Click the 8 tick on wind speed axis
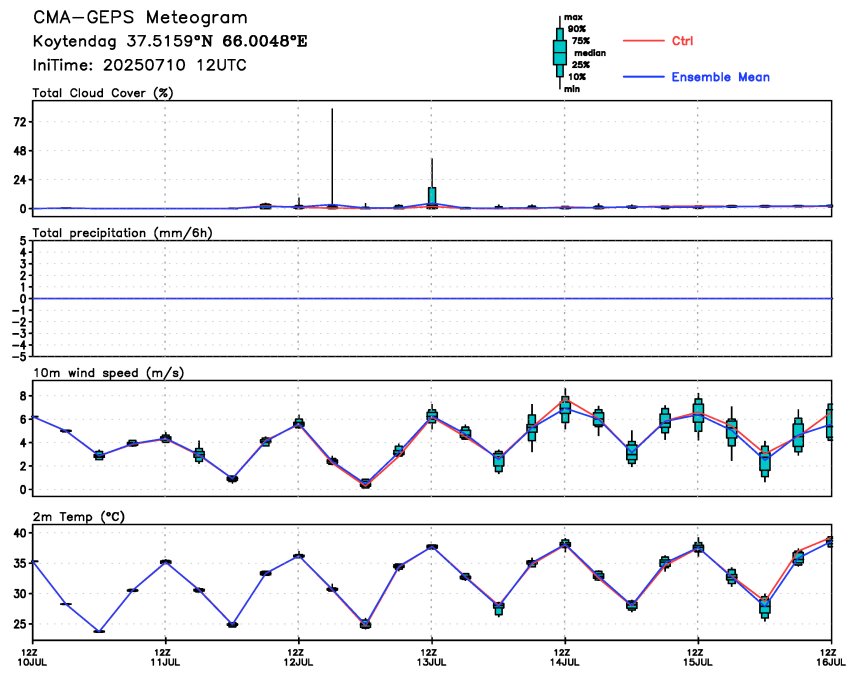Image resolution: width=856 pixels, height=678 pixels. tap(23, 396)
